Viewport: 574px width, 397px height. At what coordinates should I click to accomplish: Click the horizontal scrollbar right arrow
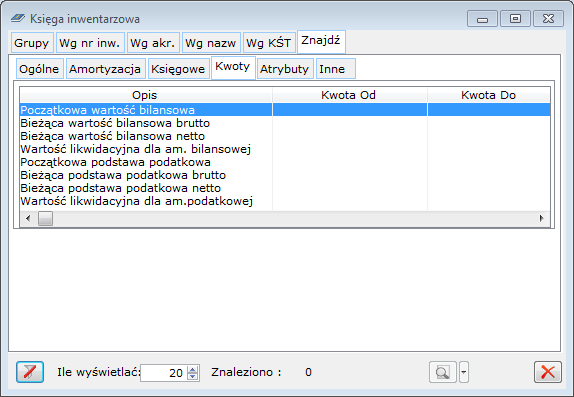(x=542, y=219)
